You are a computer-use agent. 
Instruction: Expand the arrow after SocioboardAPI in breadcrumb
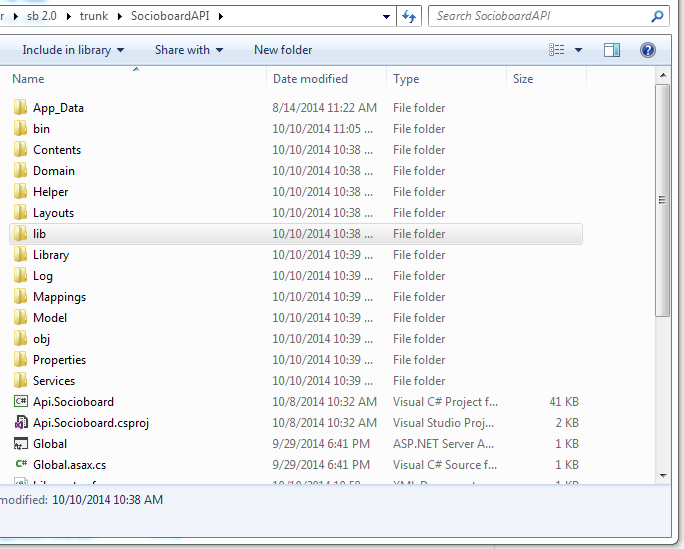pyautogui.click(x=221, y=17)
